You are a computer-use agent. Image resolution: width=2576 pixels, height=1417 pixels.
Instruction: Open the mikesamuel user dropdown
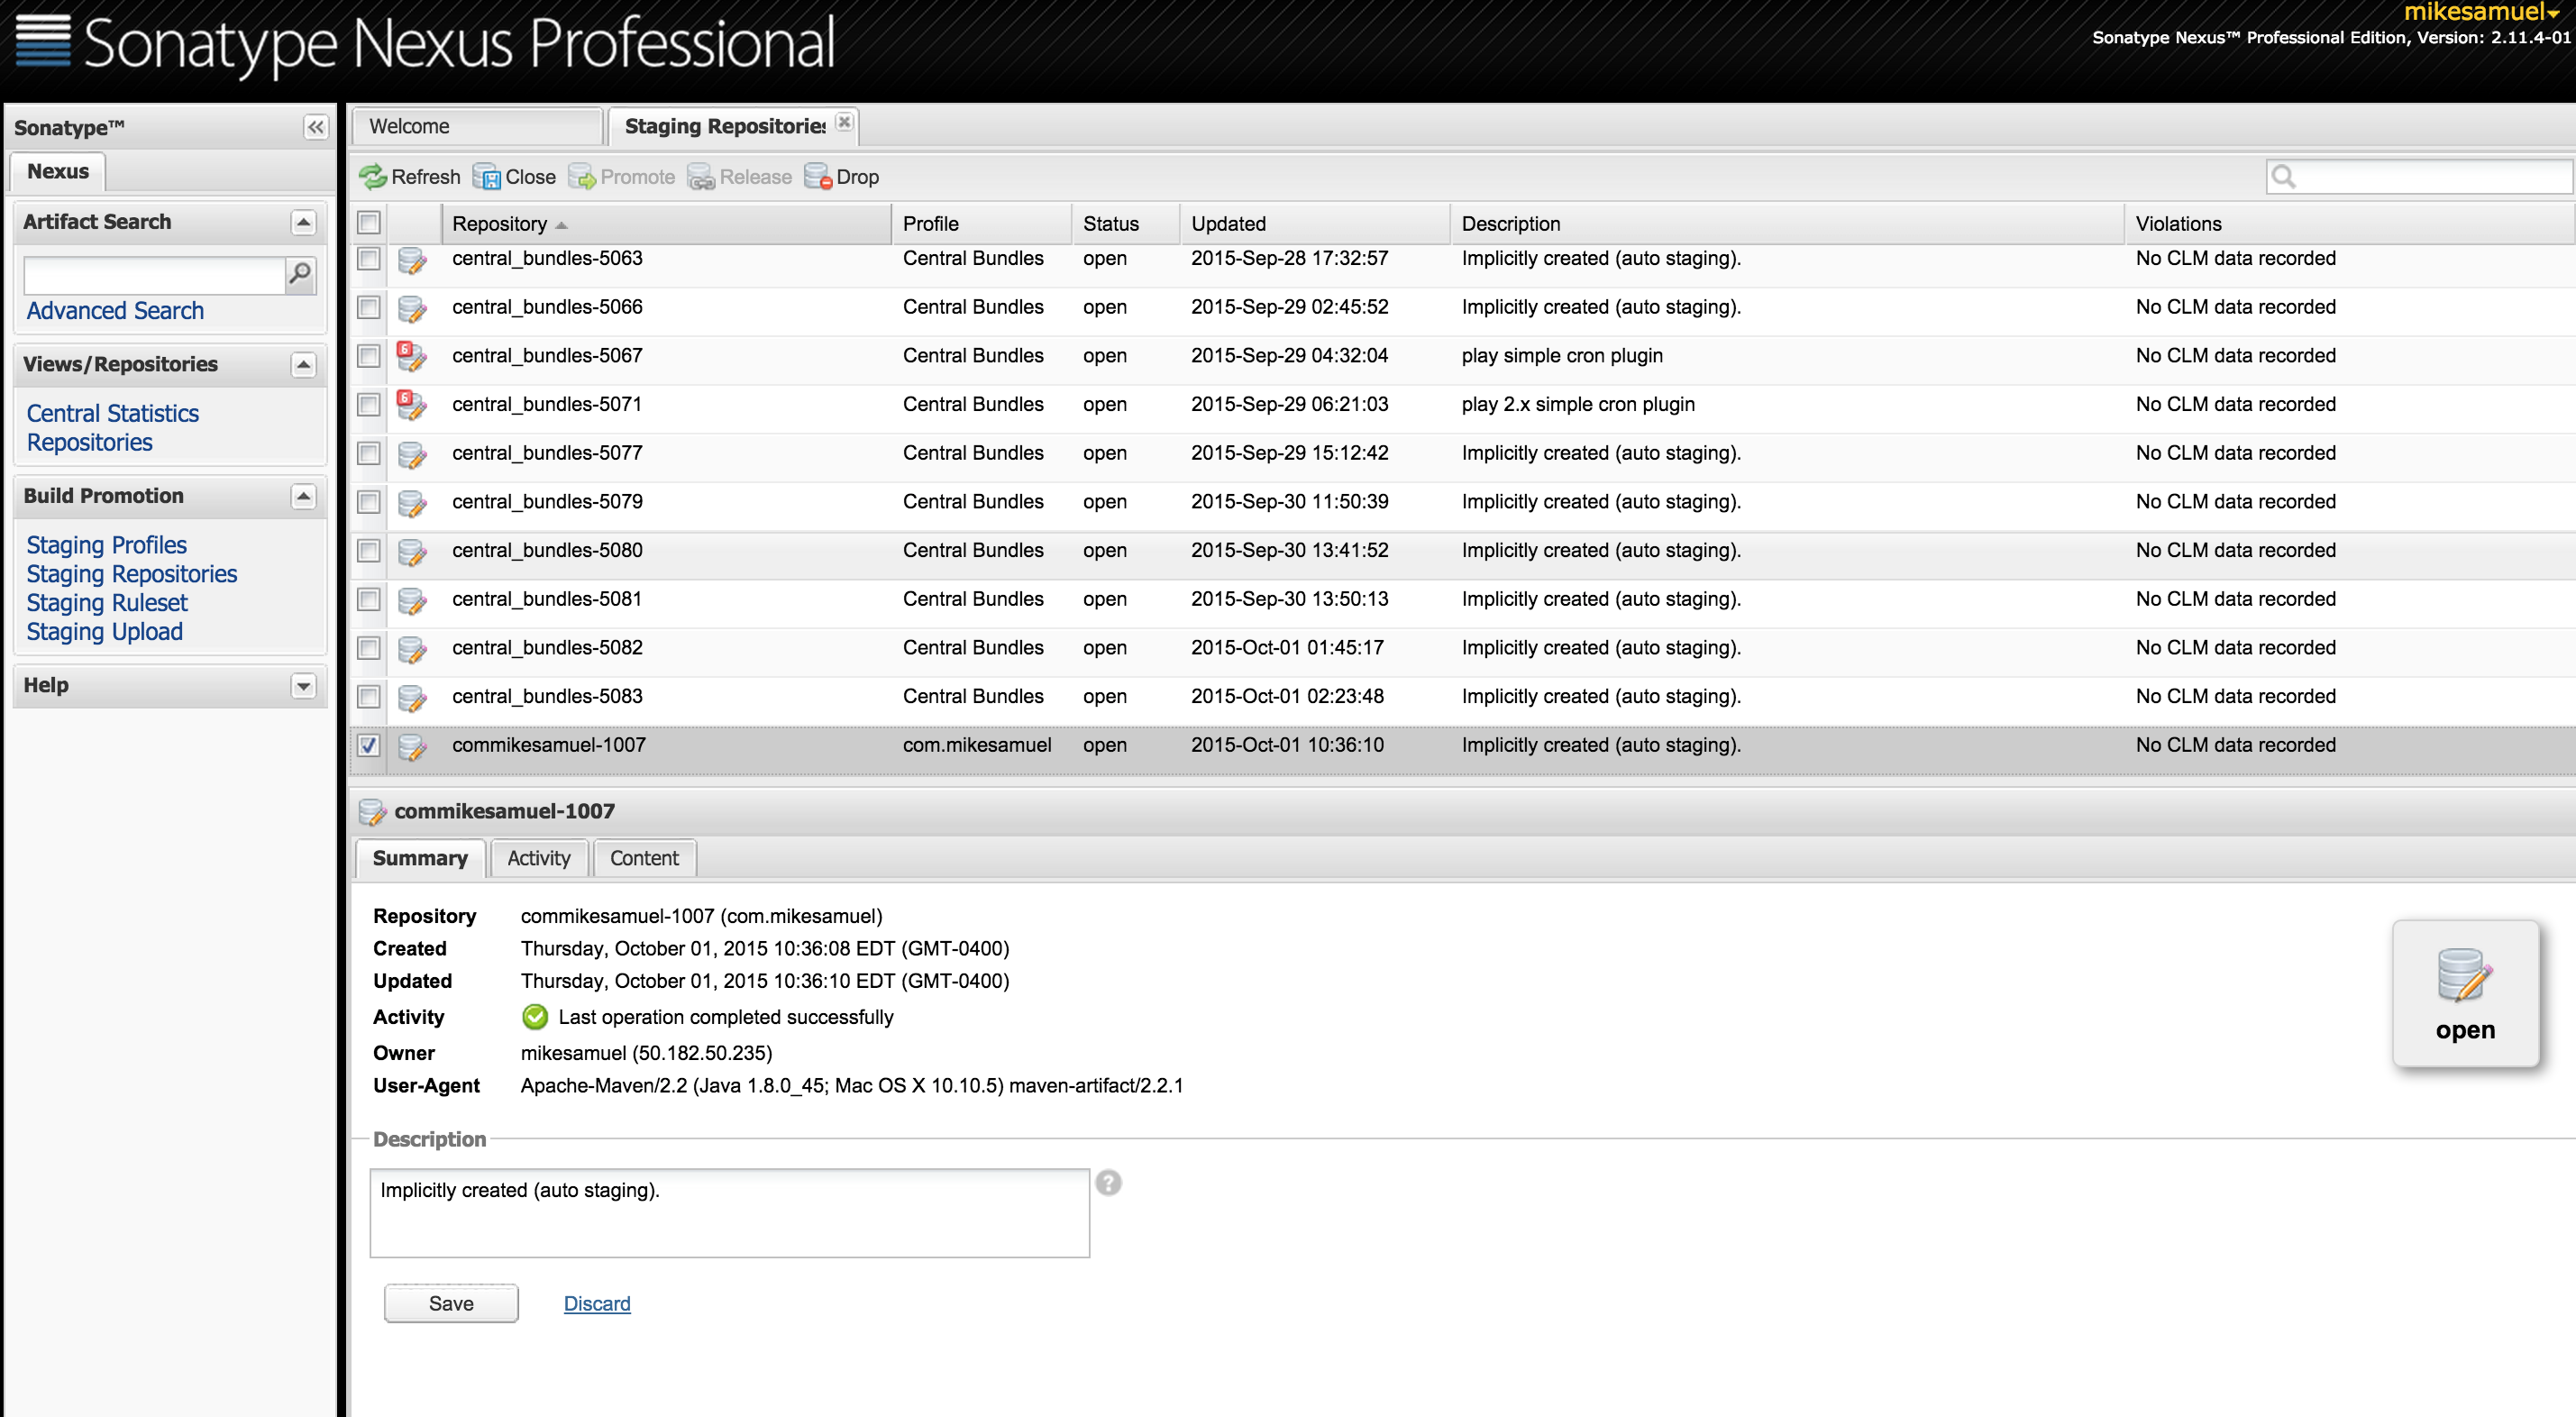[x=2482, y=13]
